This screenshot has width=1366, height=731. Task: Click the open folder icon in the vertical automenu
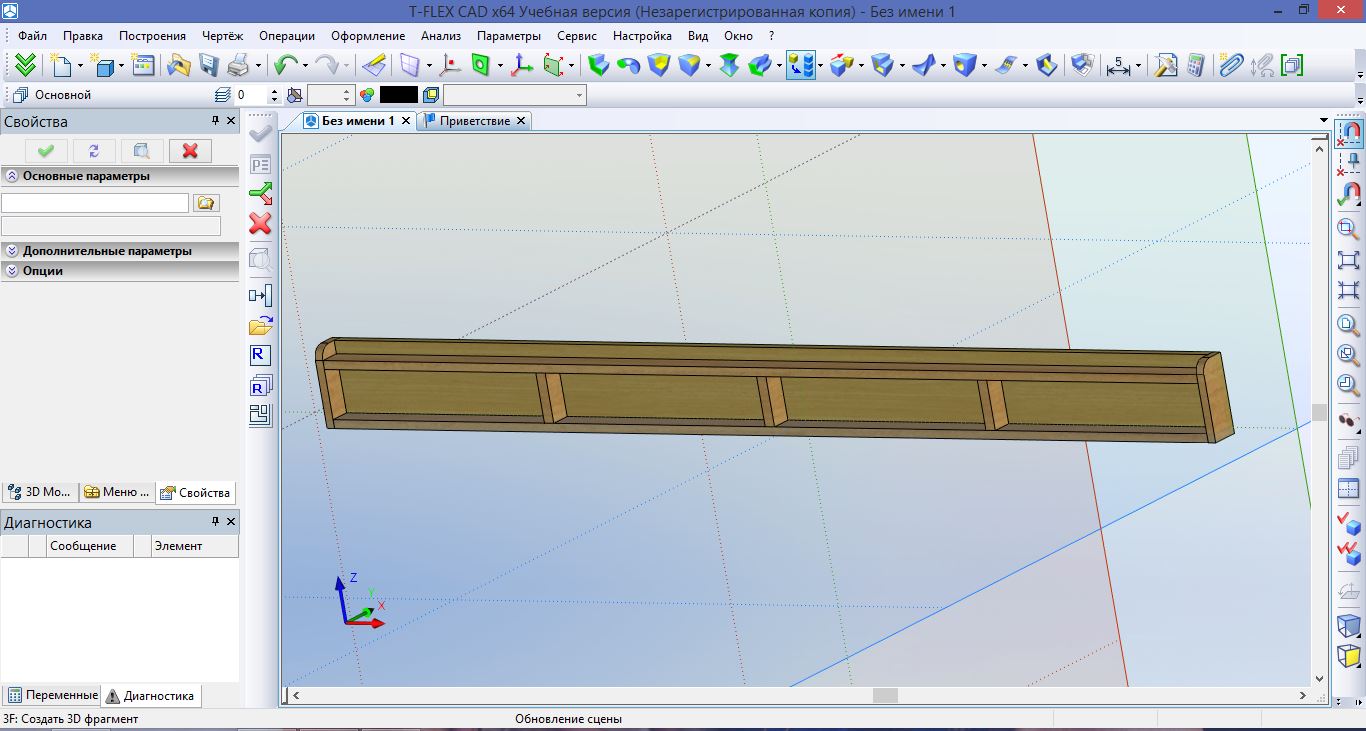(x=260, y=325)
